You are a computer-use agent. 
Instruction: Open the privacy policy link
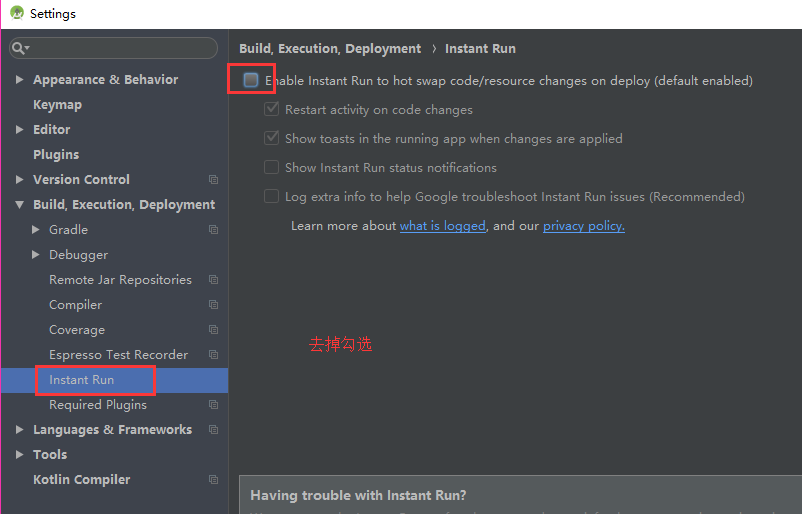pyautogui.click(x=584, y=226)
